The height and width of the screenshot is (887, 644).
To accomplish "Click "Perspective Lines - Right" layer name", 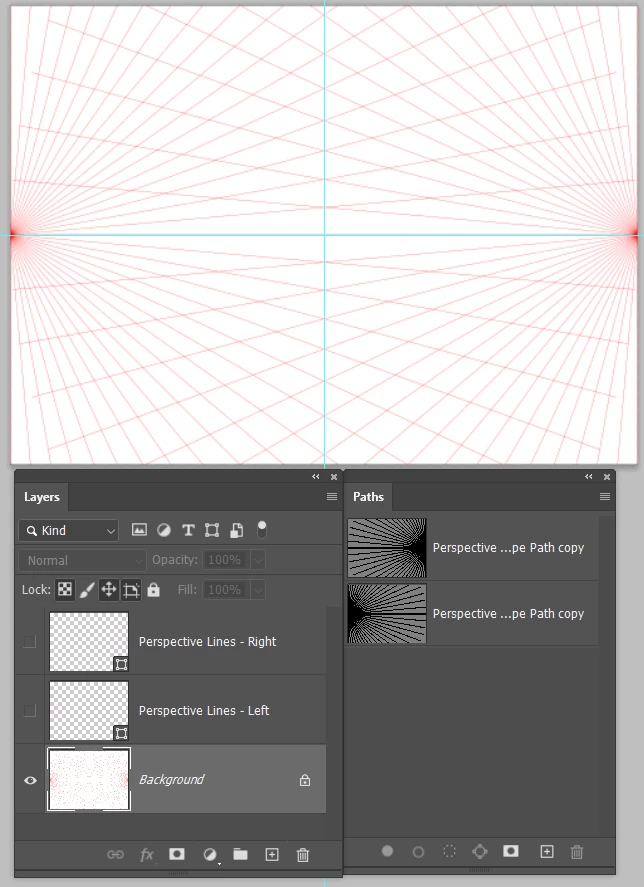I will [x=208, y=641].
